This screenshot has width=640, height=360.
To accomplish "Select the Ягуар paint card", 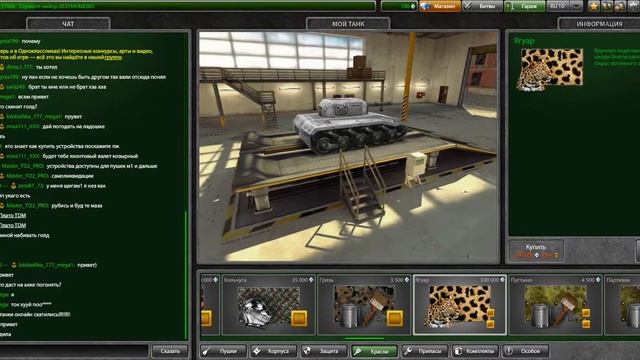I will (x=460, y=305).
